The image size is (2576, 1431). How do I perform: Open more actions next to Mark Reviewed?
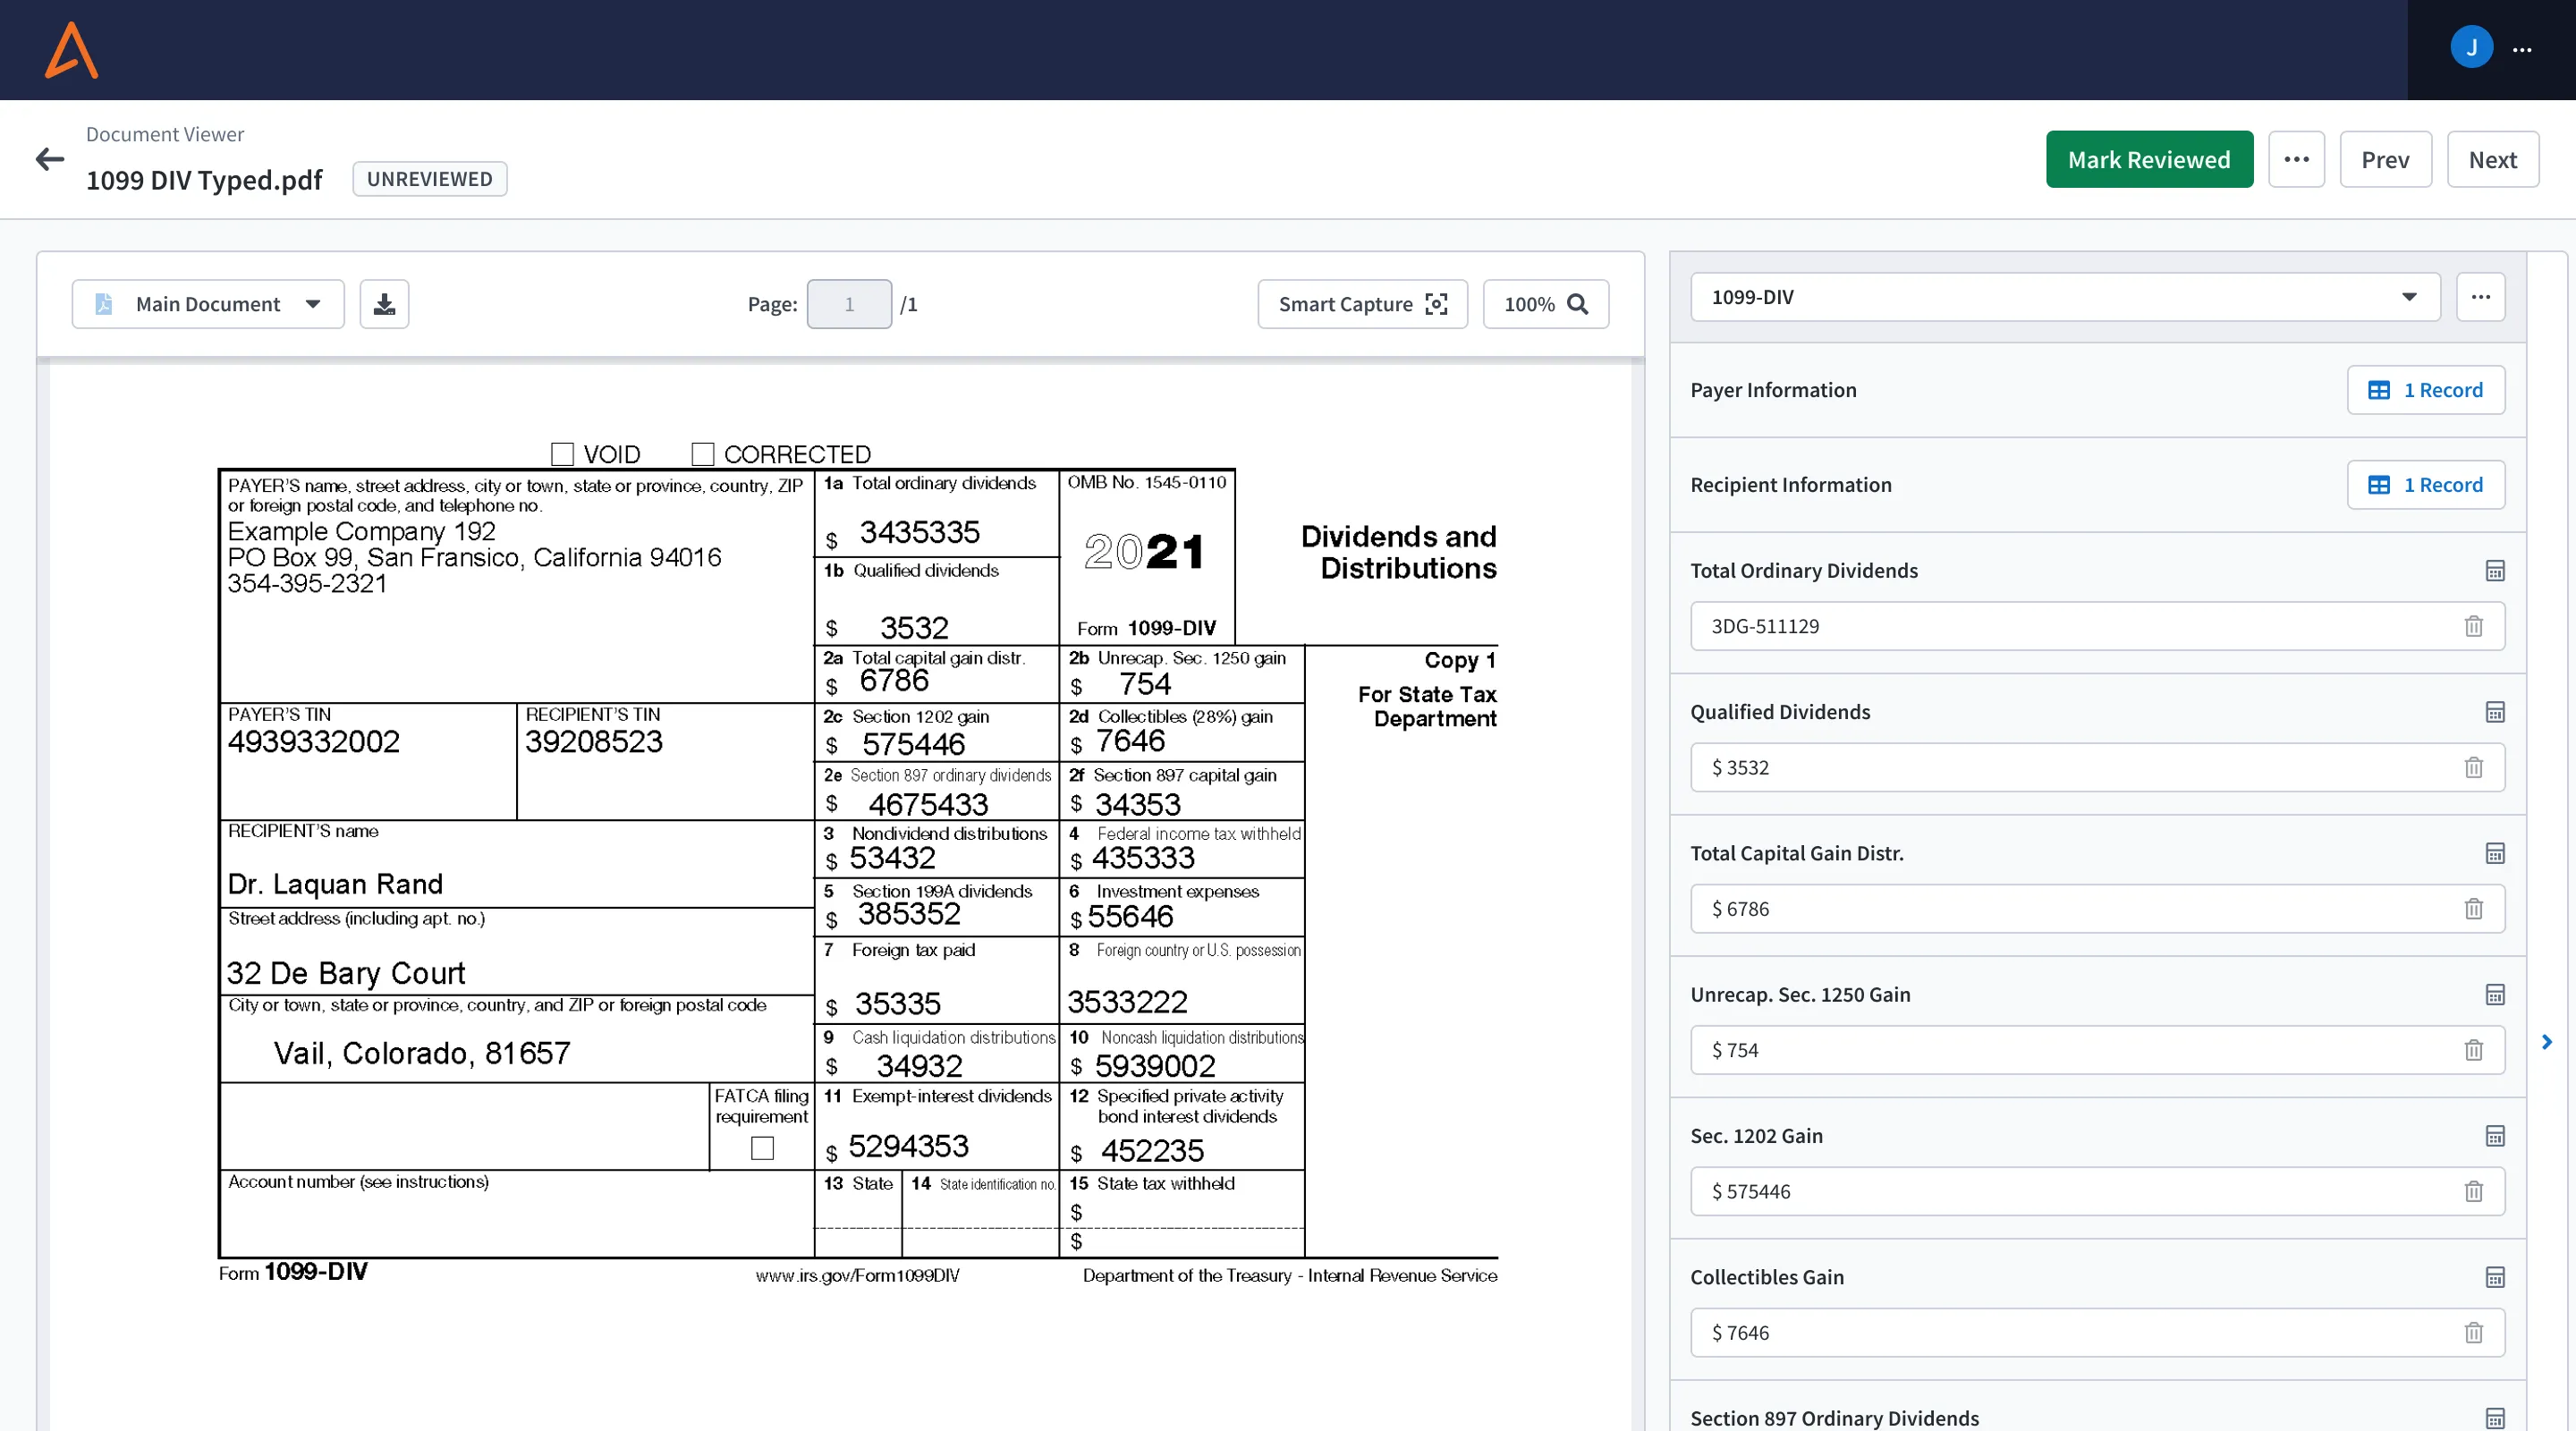click(2296, 159)
